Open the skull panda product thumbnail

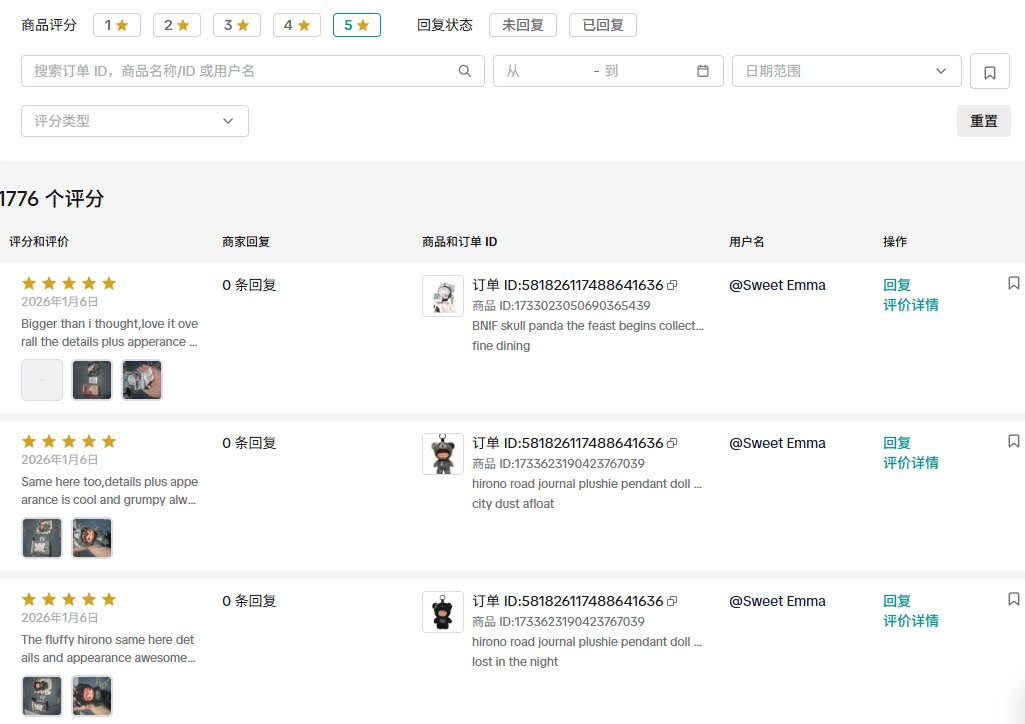[443, 296]
